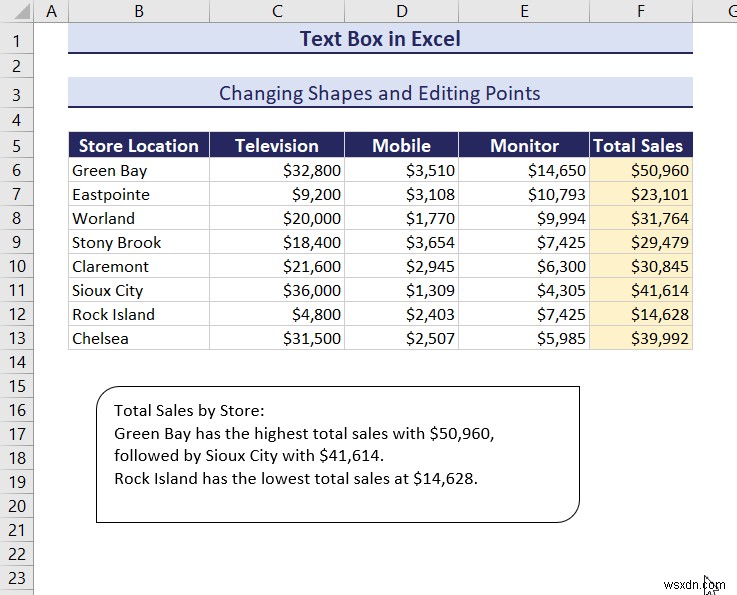737x595 pixels.
Task: Click Sioux City total sales $41,614 cell
Action: pyautogui.click(x=641, y=290)
